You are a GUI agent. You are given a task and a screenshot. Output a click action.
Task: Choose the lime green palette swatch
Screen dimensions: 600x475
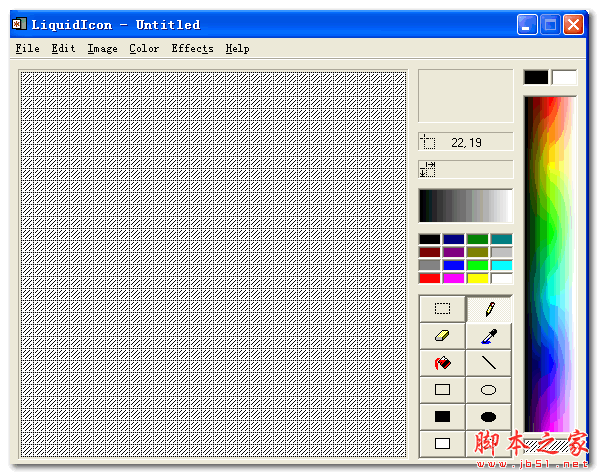pos(478,265)
